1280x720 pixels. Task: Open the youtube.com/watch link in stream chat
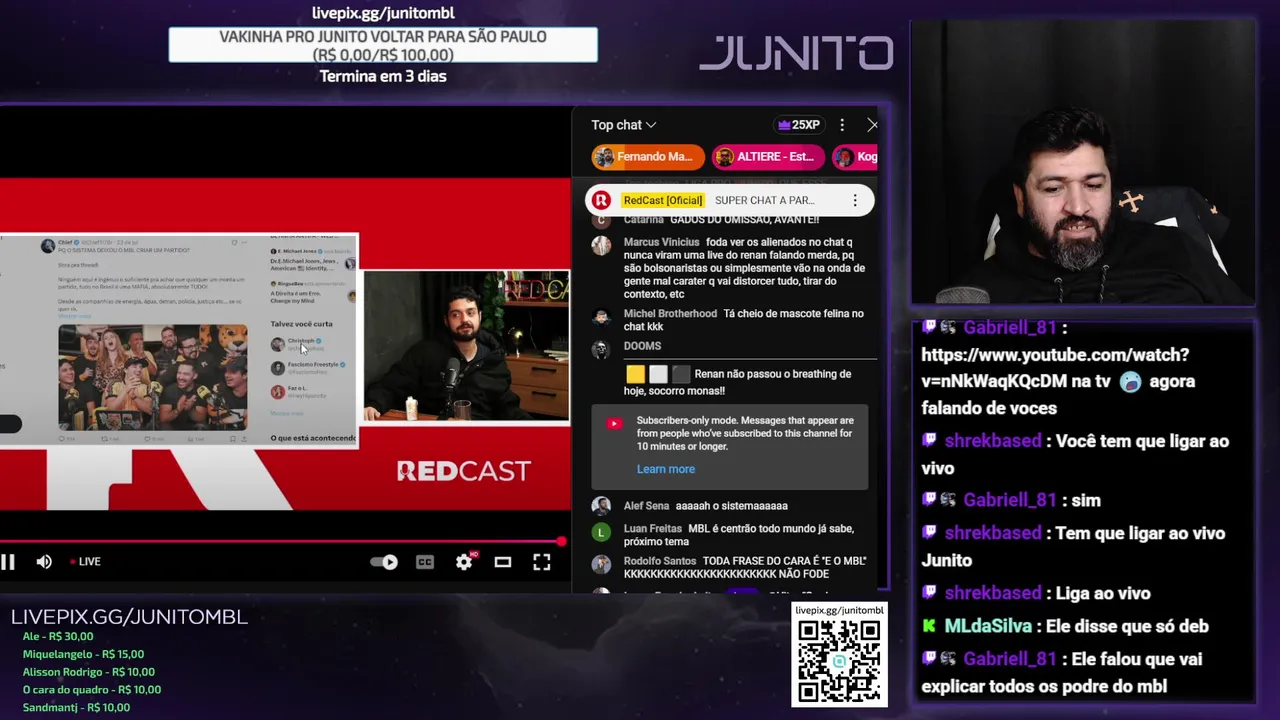[x=1055, y=368]
